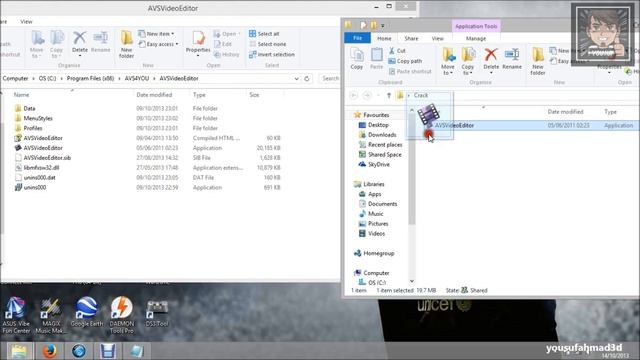640x360 pixels.
Task: Expand address bar history dropdown in AVSVideoEditor window
Action: point(296,78)
